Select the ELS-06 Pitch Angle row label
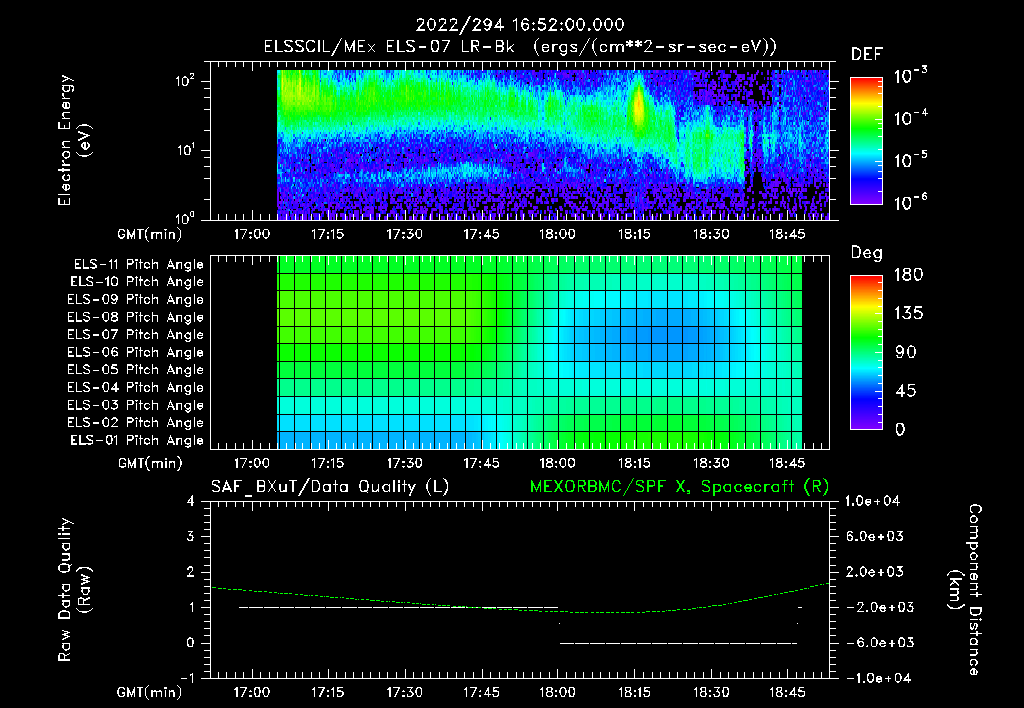Screen dimensions: 1024x708 [135, 353]
